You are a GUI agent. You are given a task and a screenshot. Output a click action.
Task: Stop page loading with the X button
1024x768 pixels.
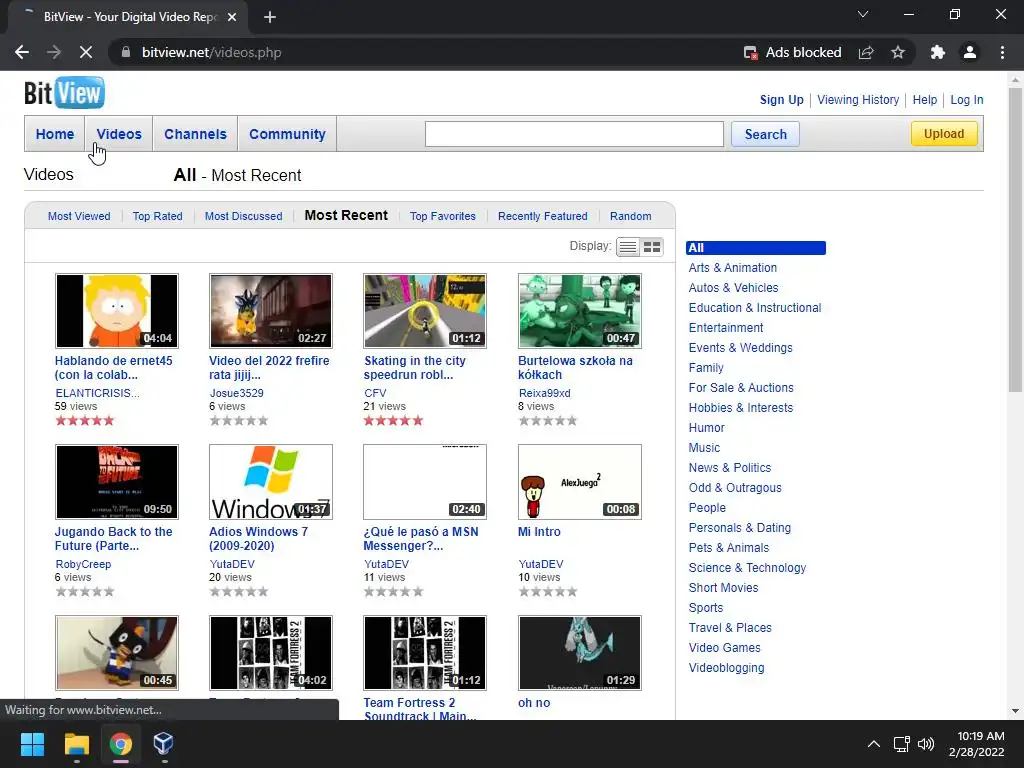pyautogui.click(x=86, y=52)
